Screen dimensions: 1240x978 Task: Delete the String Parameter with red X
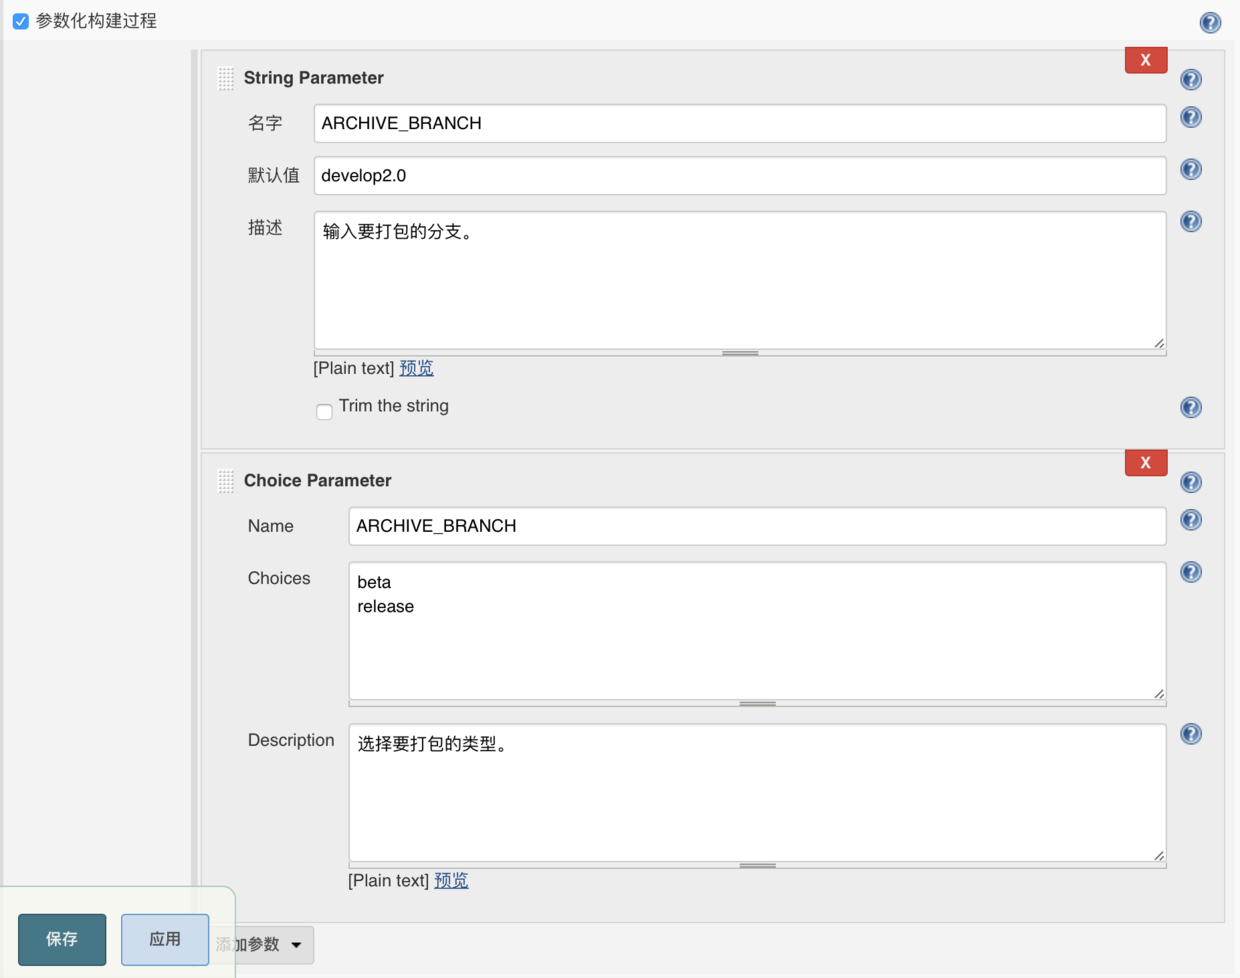coord(1145,60)
